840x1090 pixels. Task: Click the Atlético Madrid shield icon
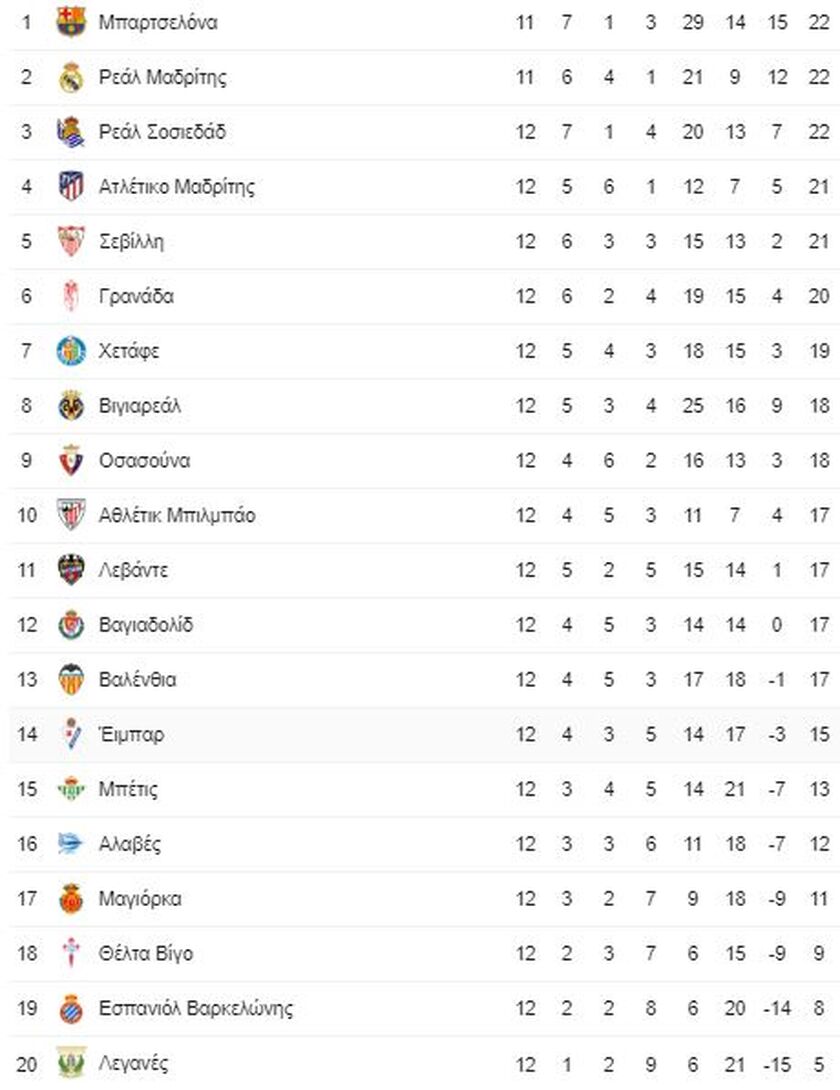71,186
